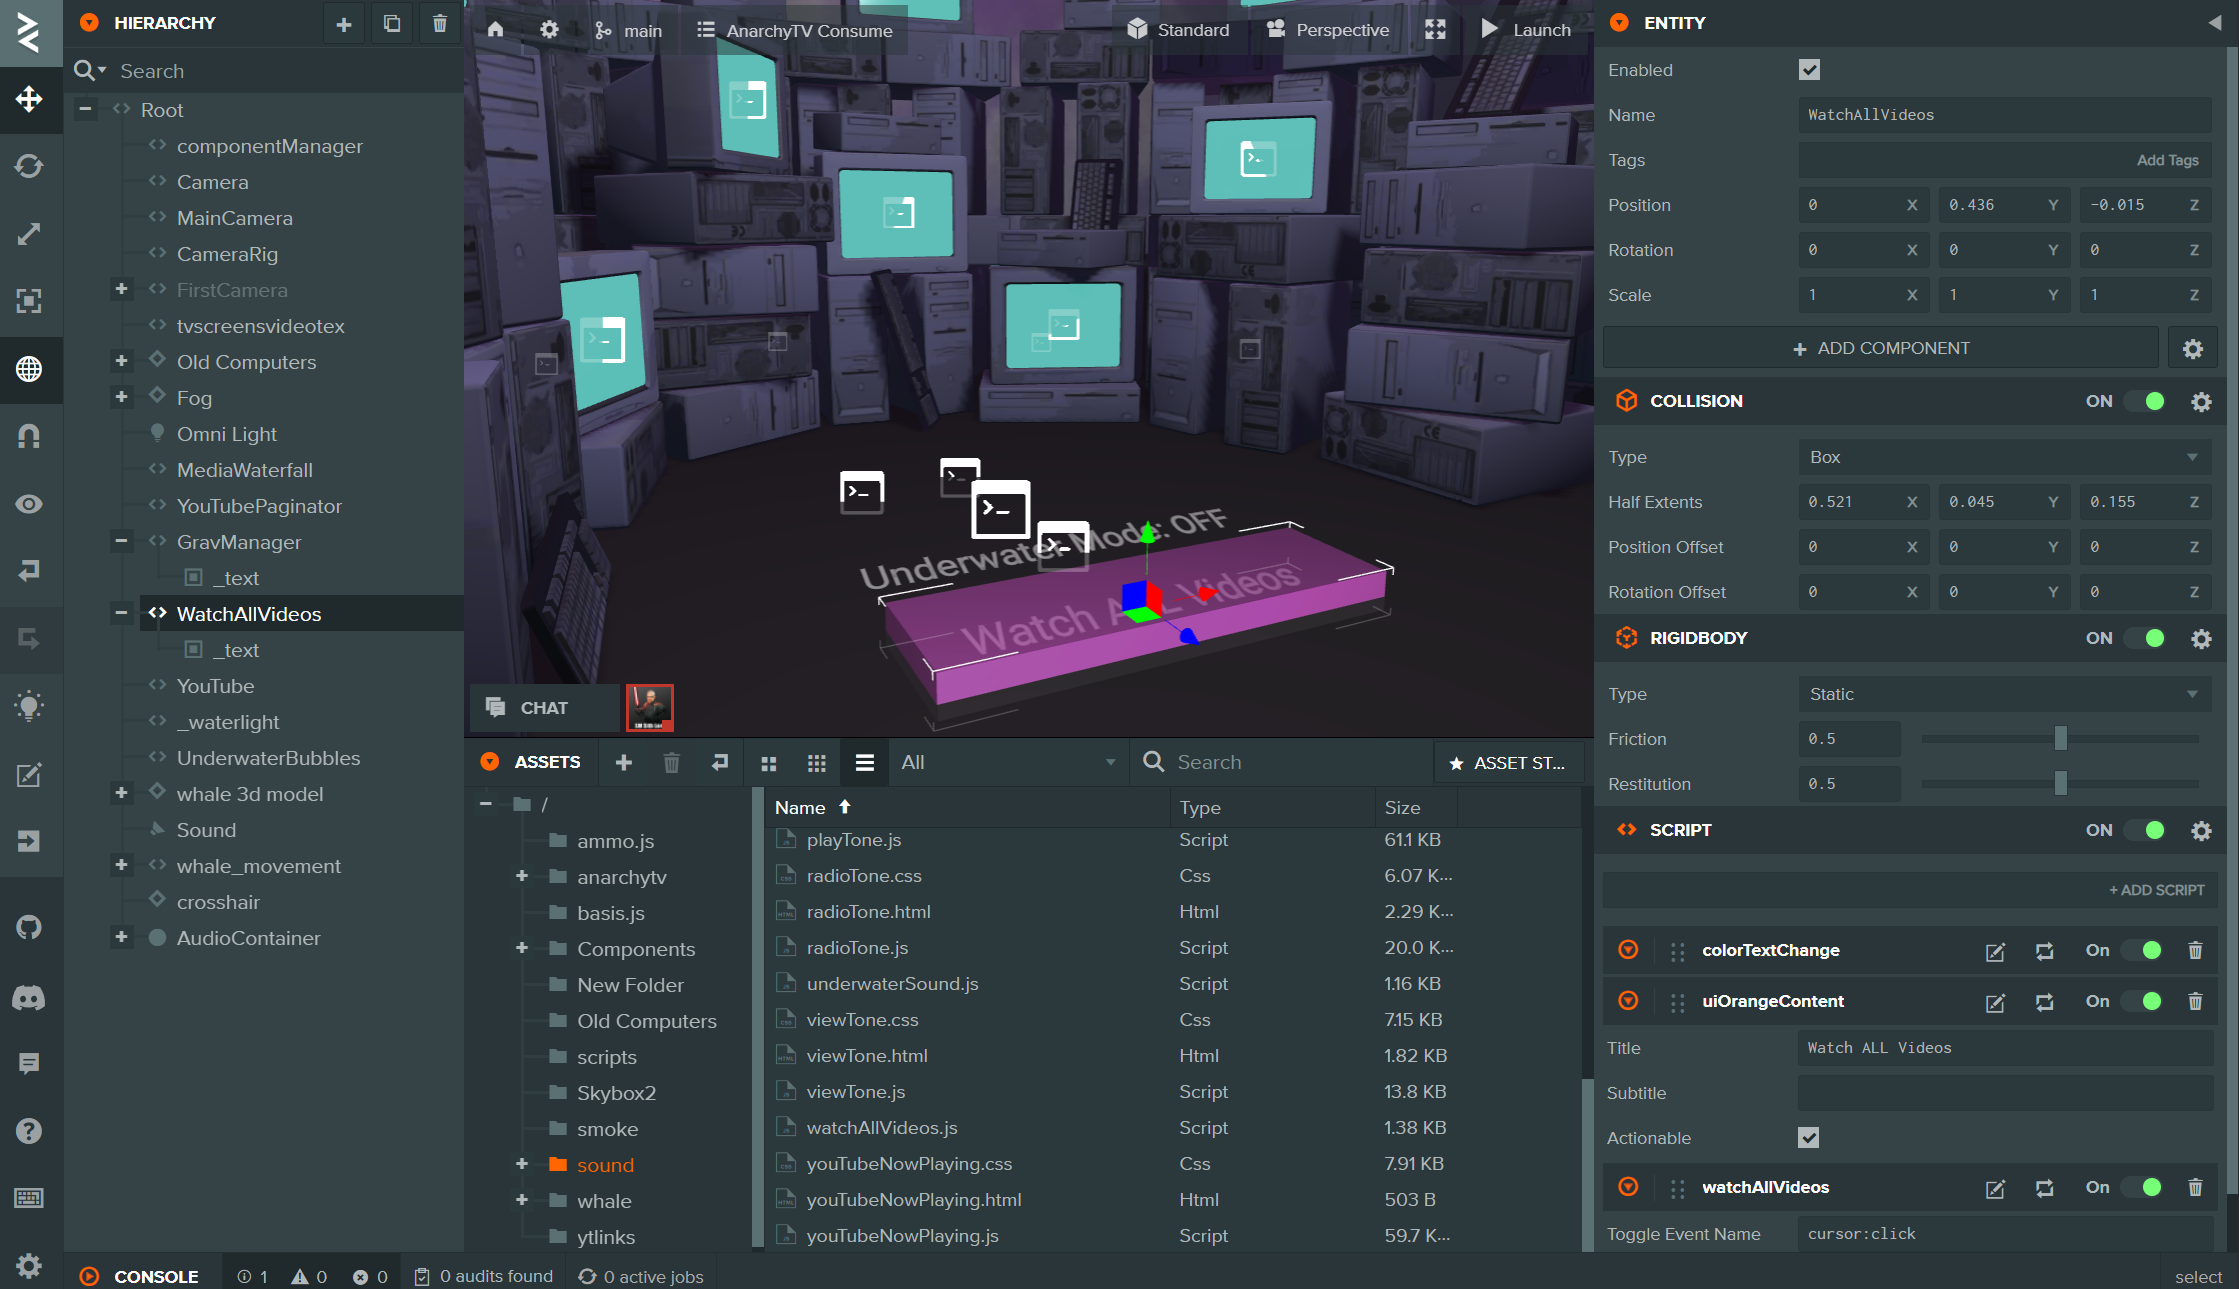Image resolution: width=2239 pixels, height=1289 pixels.
Task: Open the main branch menu
Action: coord(628,30)
